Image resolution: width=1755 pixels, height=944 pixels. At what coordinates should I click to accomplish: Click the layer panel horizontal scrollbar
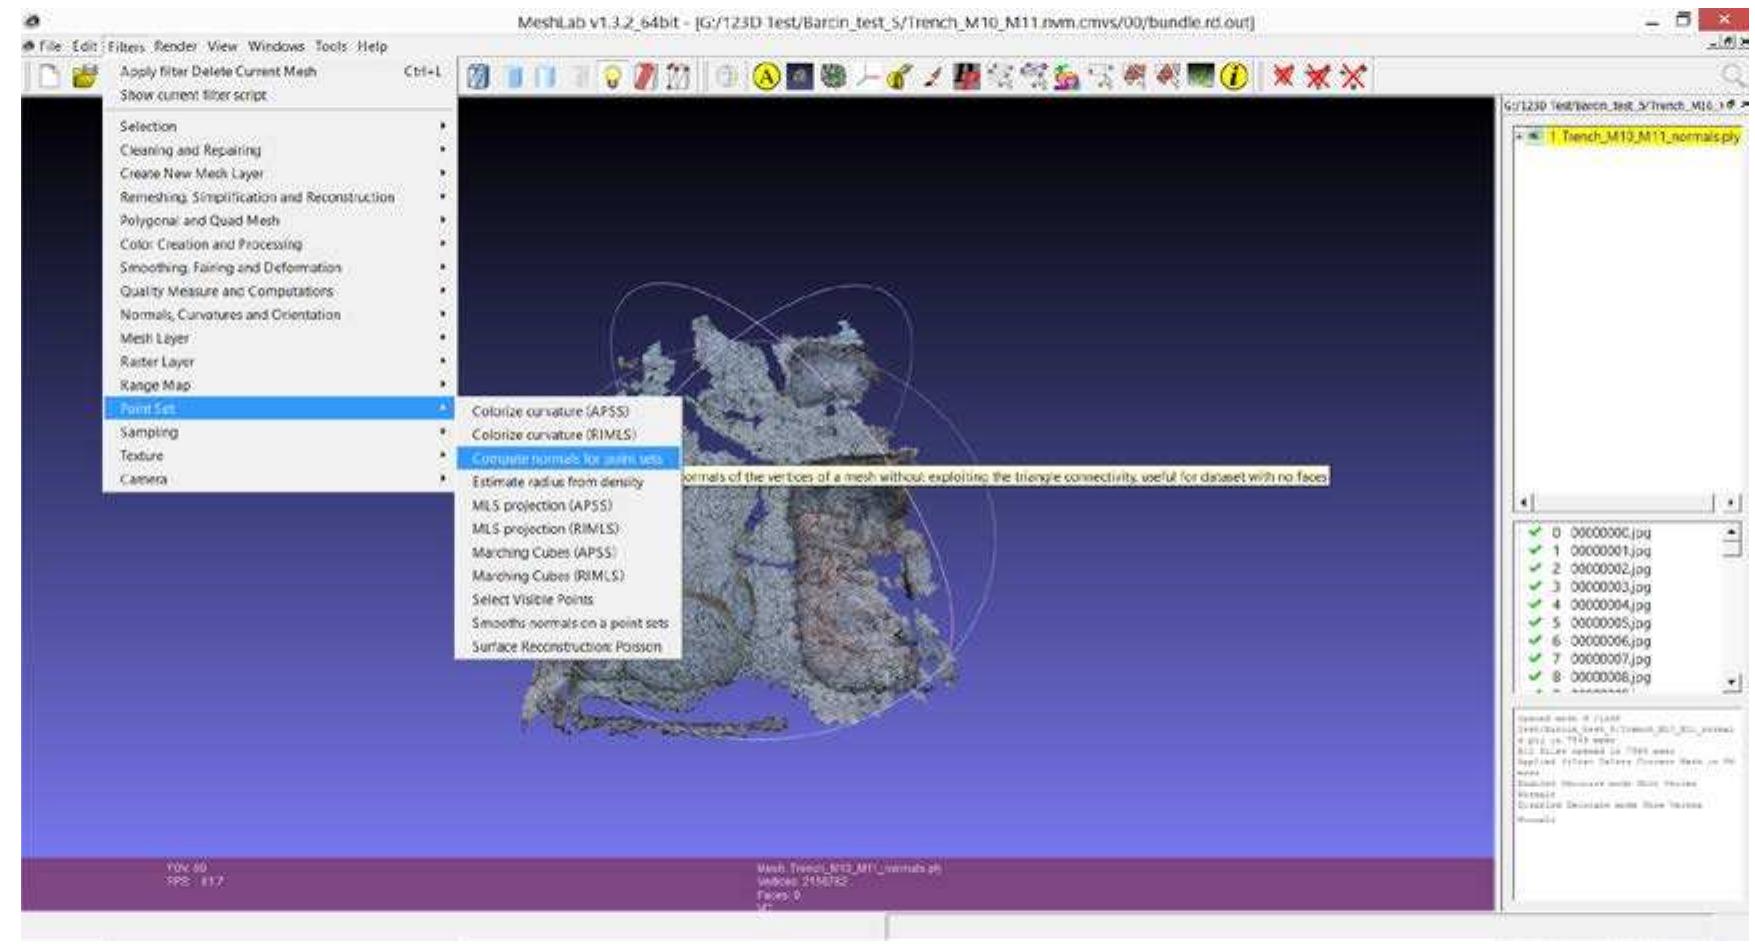(x=1627, y=503)
